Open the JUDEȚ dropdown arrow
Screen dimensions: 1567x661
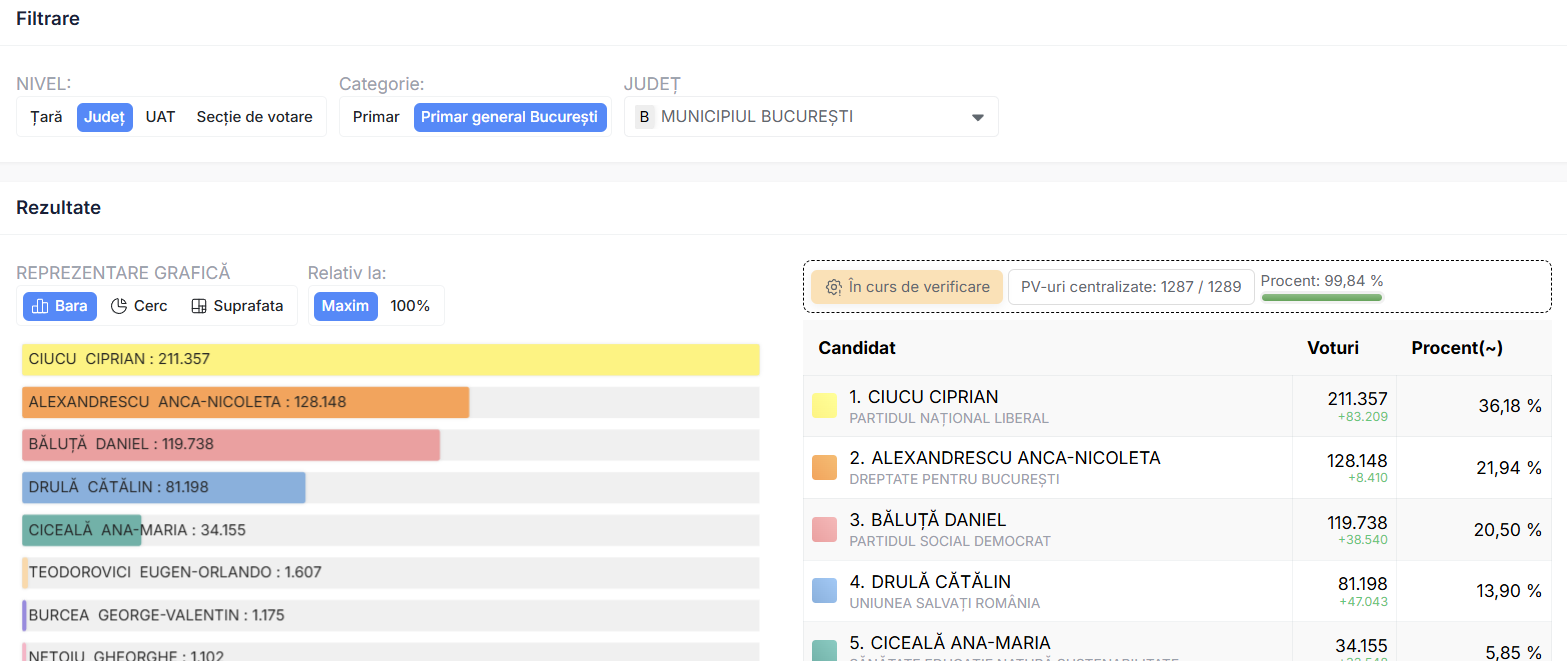pos(978,117)
